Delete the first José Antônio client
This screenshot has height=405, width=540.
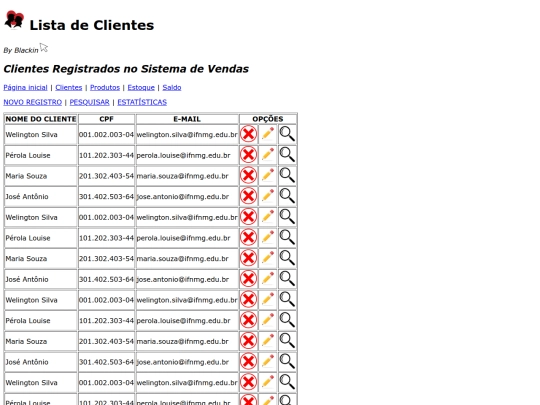click(x=248, y=196)
